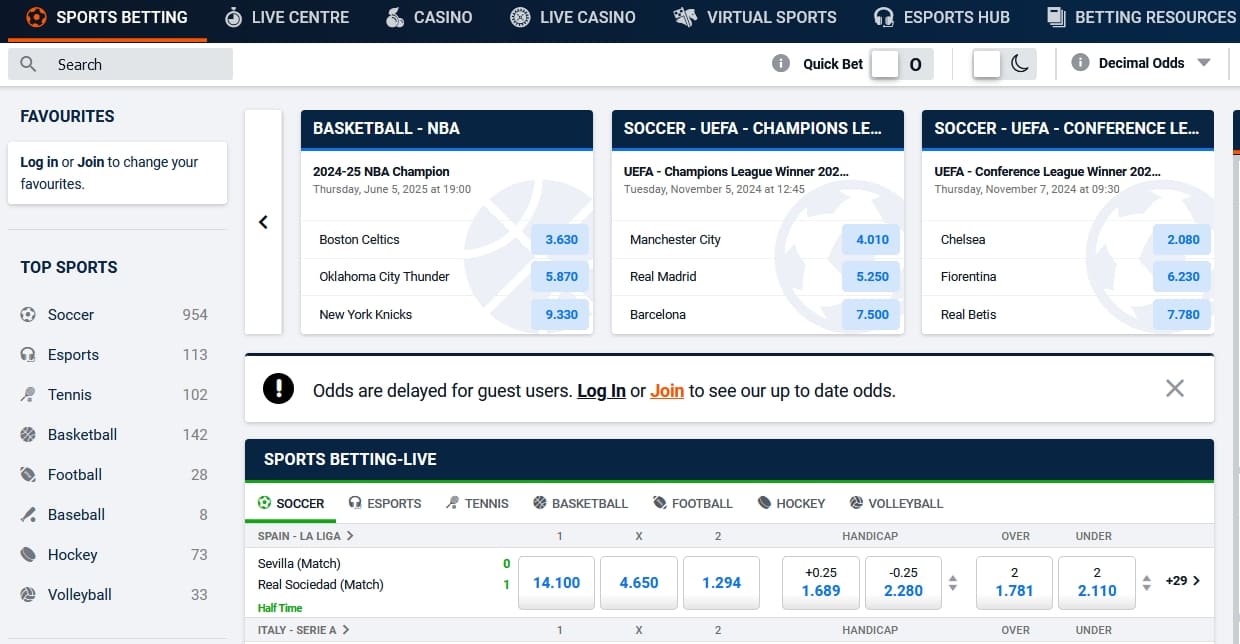1240x644 pixels.
Task: Click the Esports headset icon in sidebar
Action: pos(28,355)
